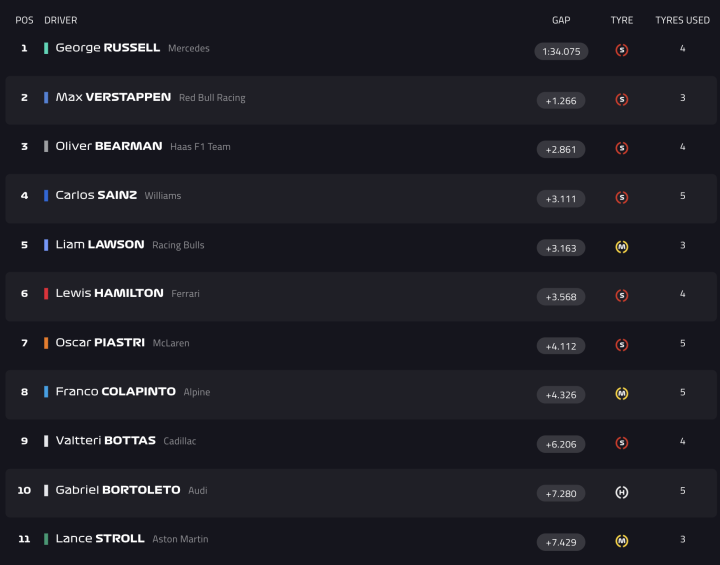The height and width of the screenshot is (565, 720).
Task: Click the soft tyre icon in Russell's row
Action: (621, 50)
